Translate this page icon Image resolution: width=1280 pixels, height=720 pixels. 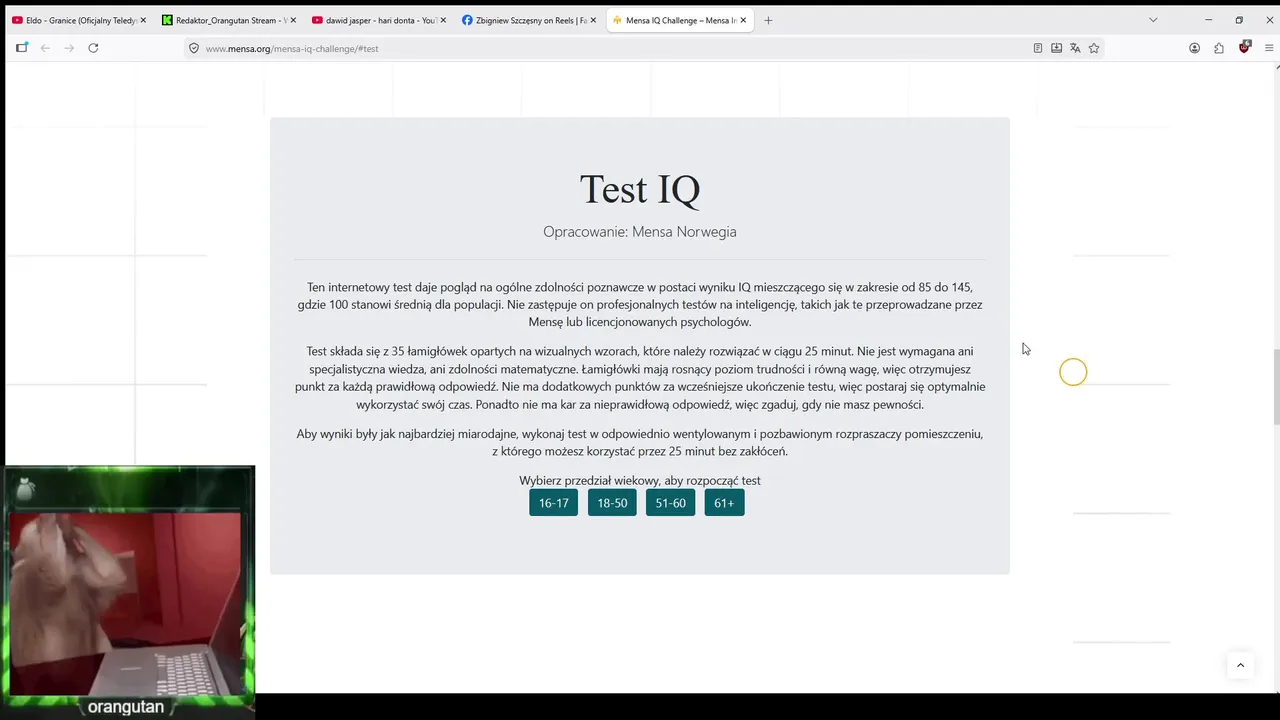pyautogui.click(x=1075, y=48)
